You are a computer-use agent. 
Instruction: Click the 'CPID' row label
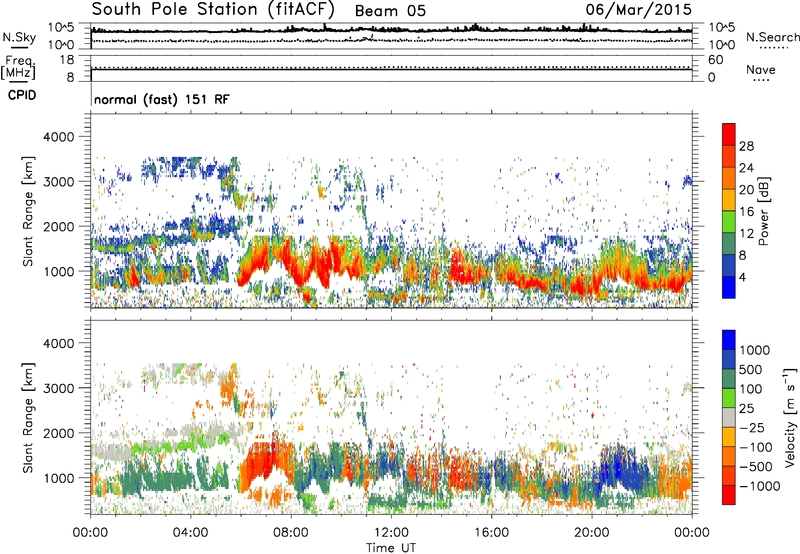(22, 95)
